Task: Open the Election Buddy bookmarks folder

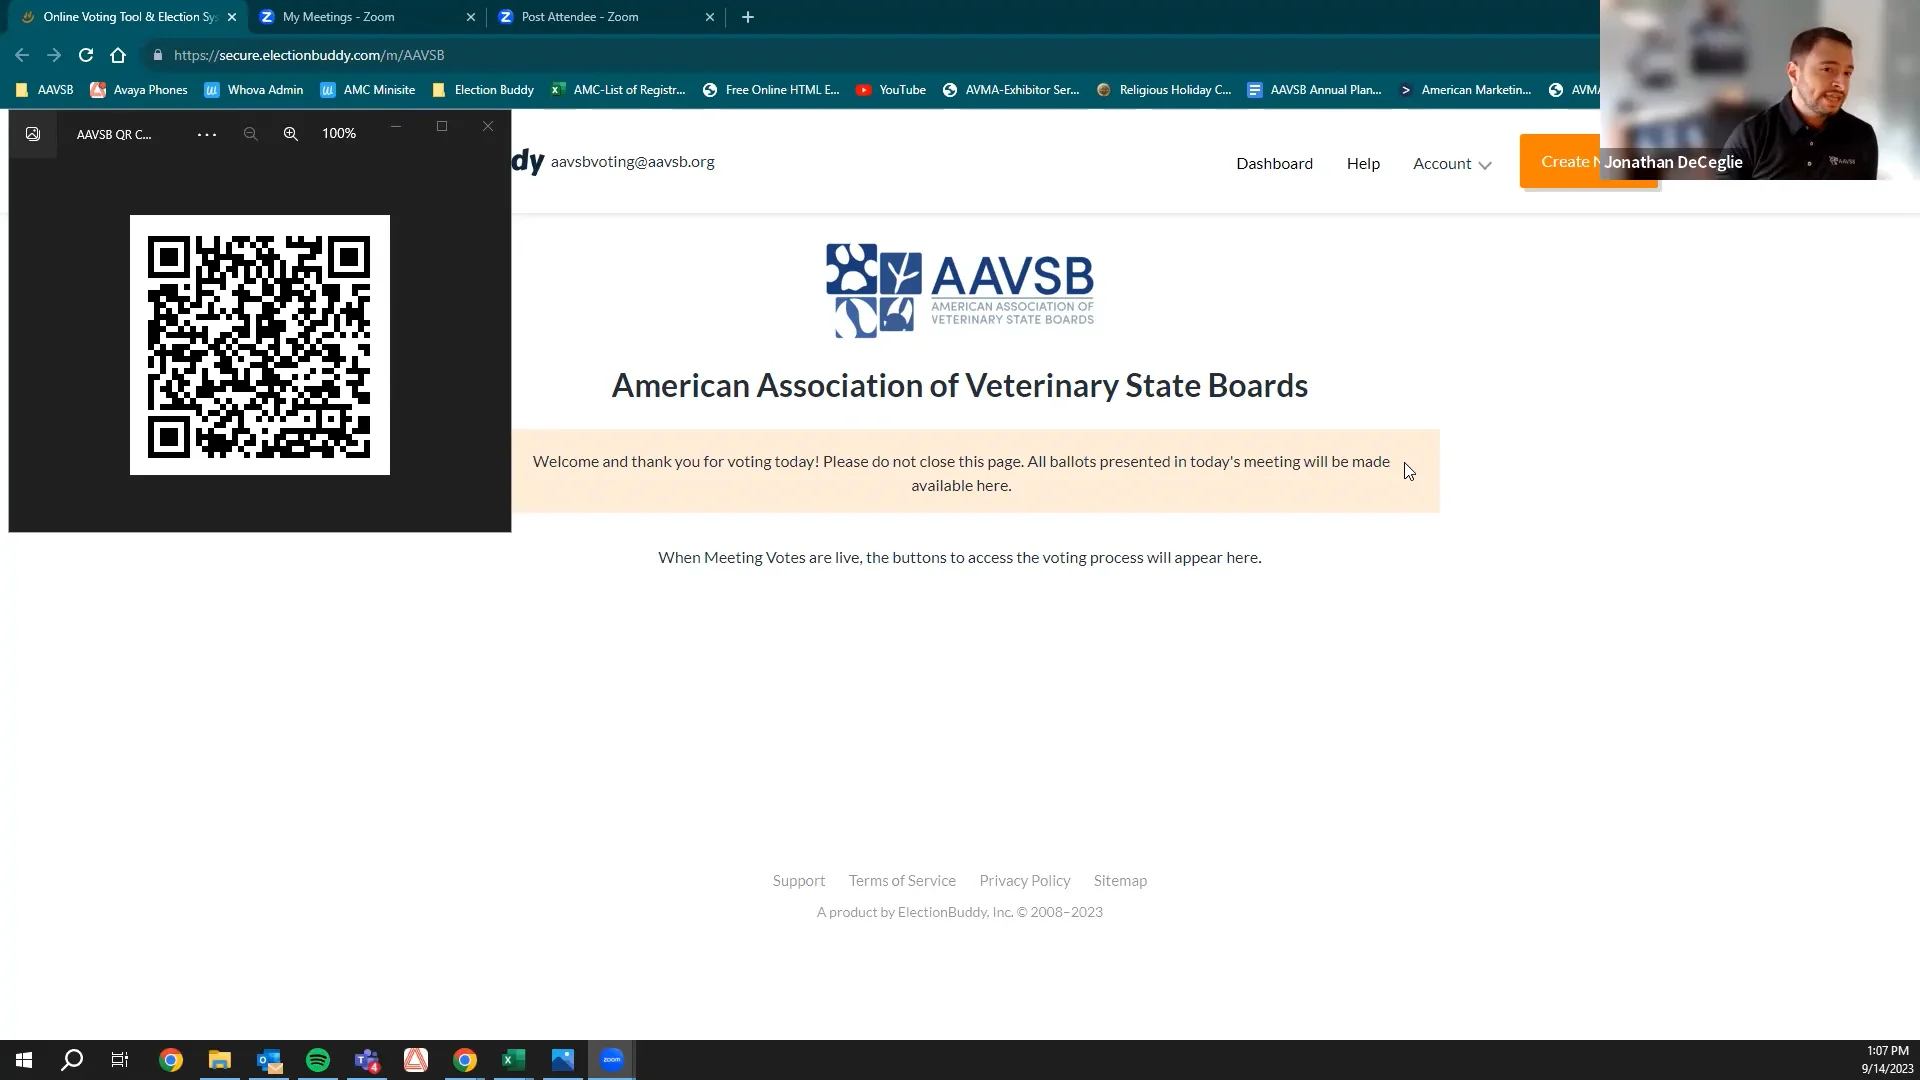Action: pyautogui.click(x=482, y=89)
